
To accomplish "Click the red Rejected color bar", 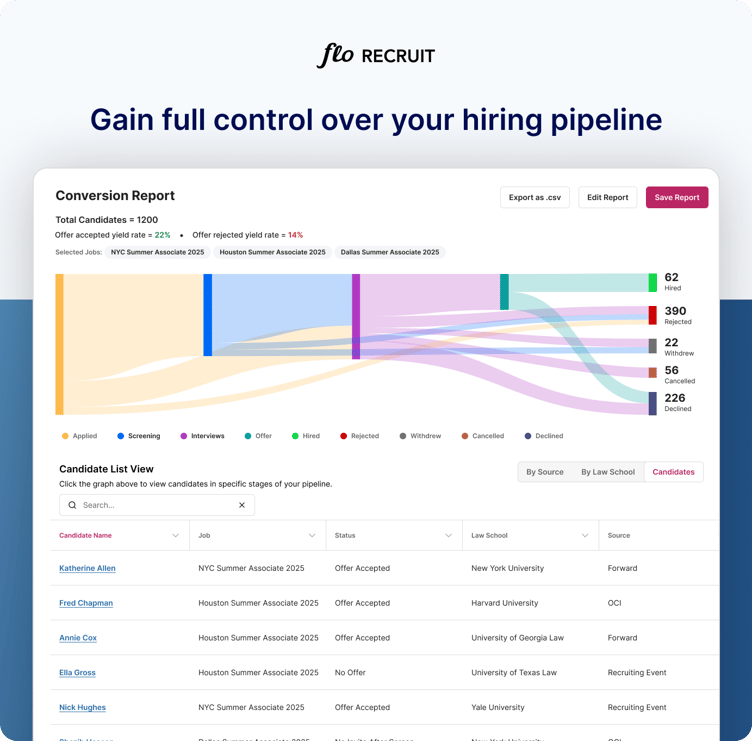I will tap(653, 315).
